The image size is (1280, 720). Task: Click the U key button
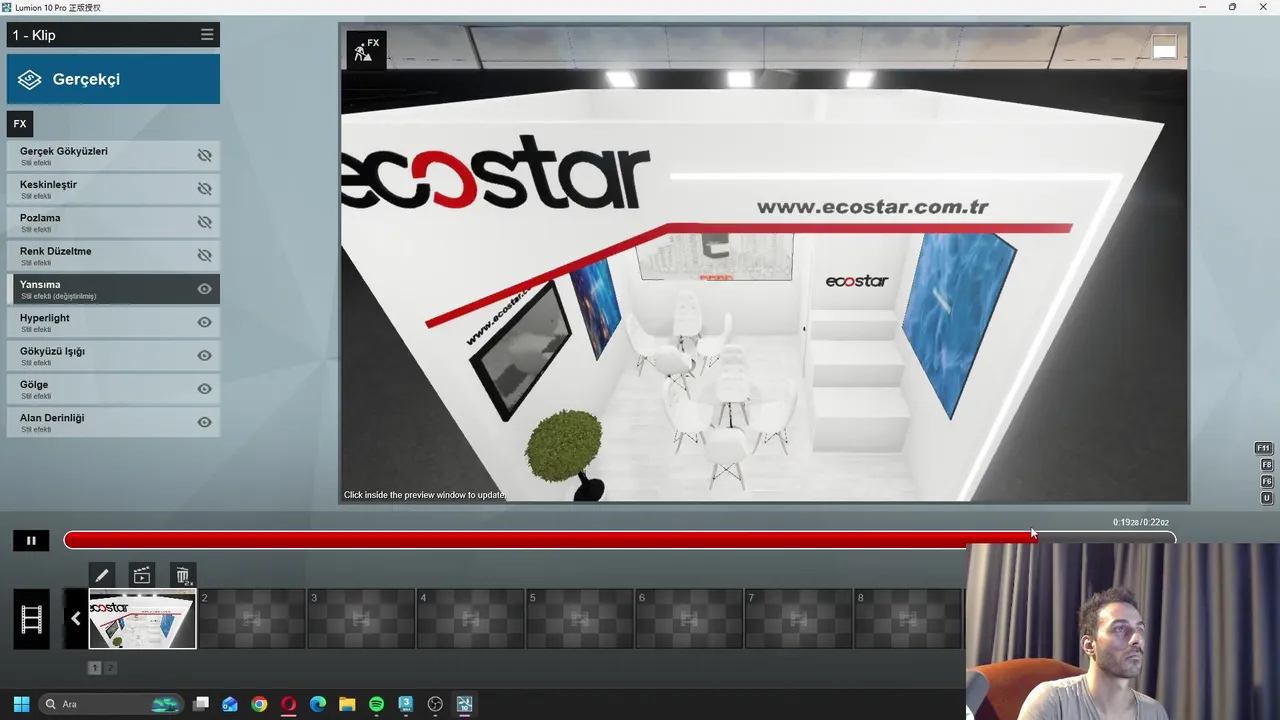click(1266, 498)
